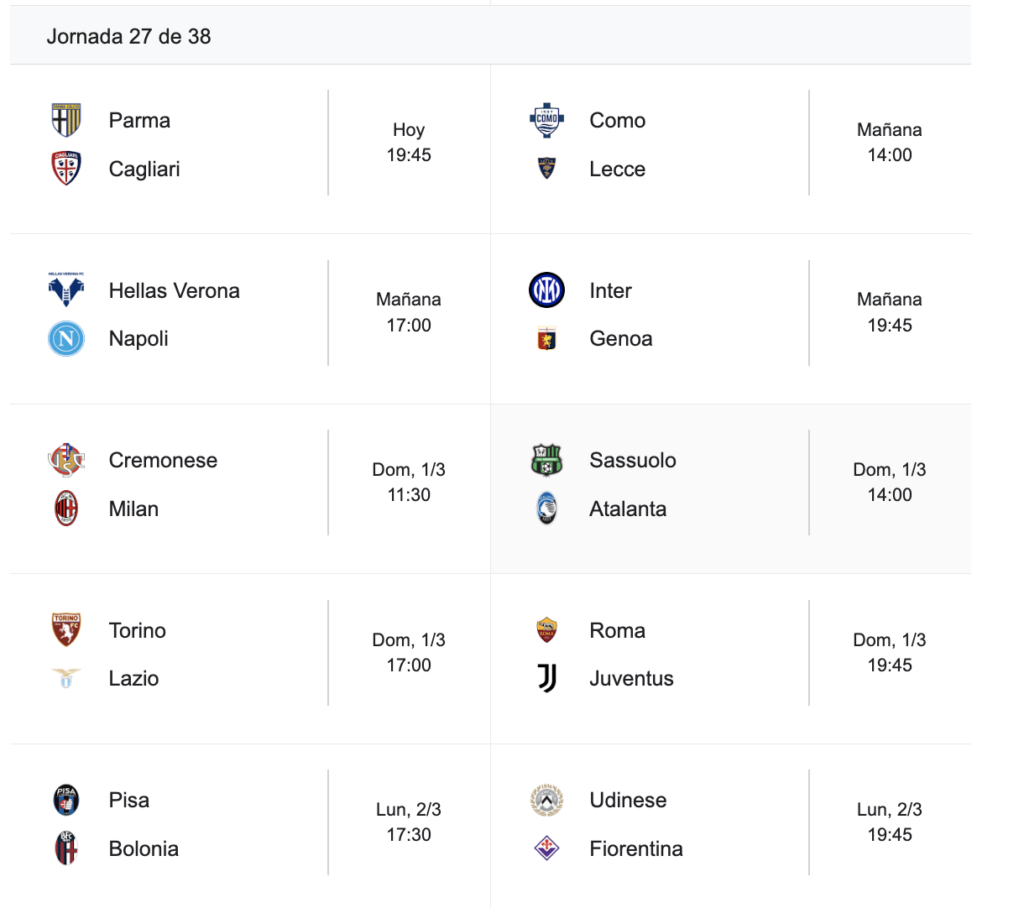This screenshot has width=1024, height=908.
Task: Open the Roma team name link
Action: [x=617, y=630]
